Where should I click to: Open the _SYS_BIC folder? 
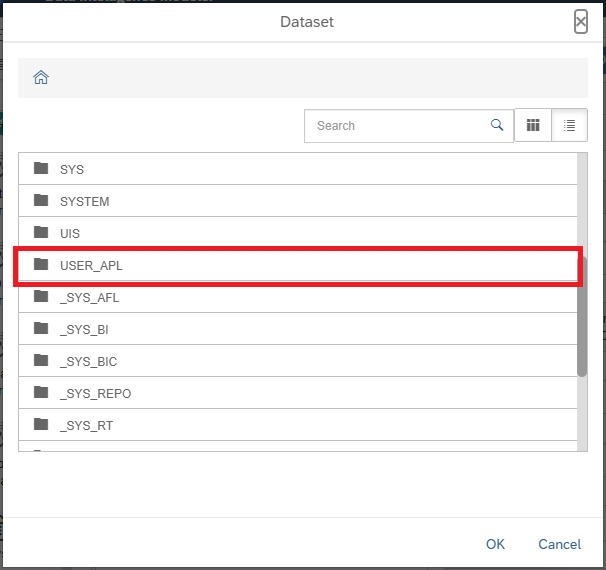tap(88, 362)
